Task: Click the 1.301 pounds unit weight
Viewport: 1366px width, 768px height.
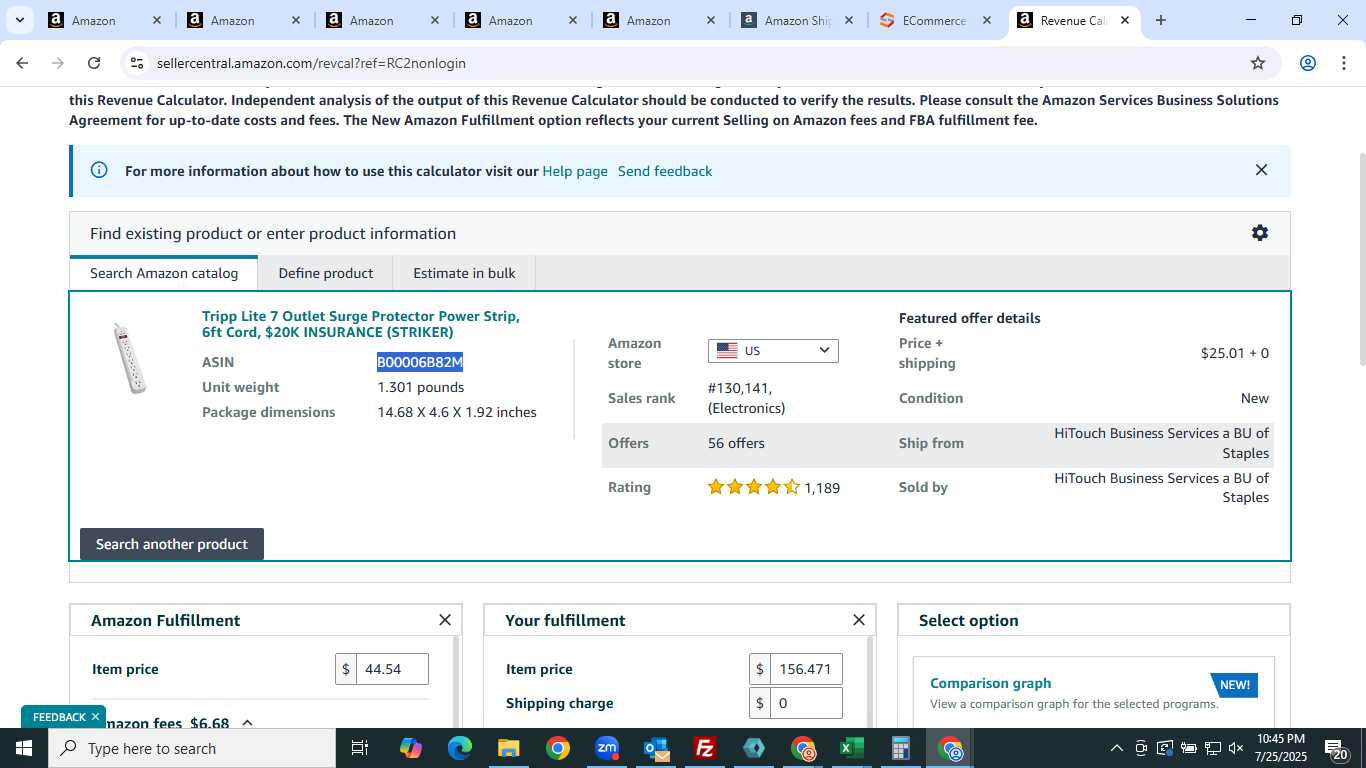Action: (x=421, y=387)
